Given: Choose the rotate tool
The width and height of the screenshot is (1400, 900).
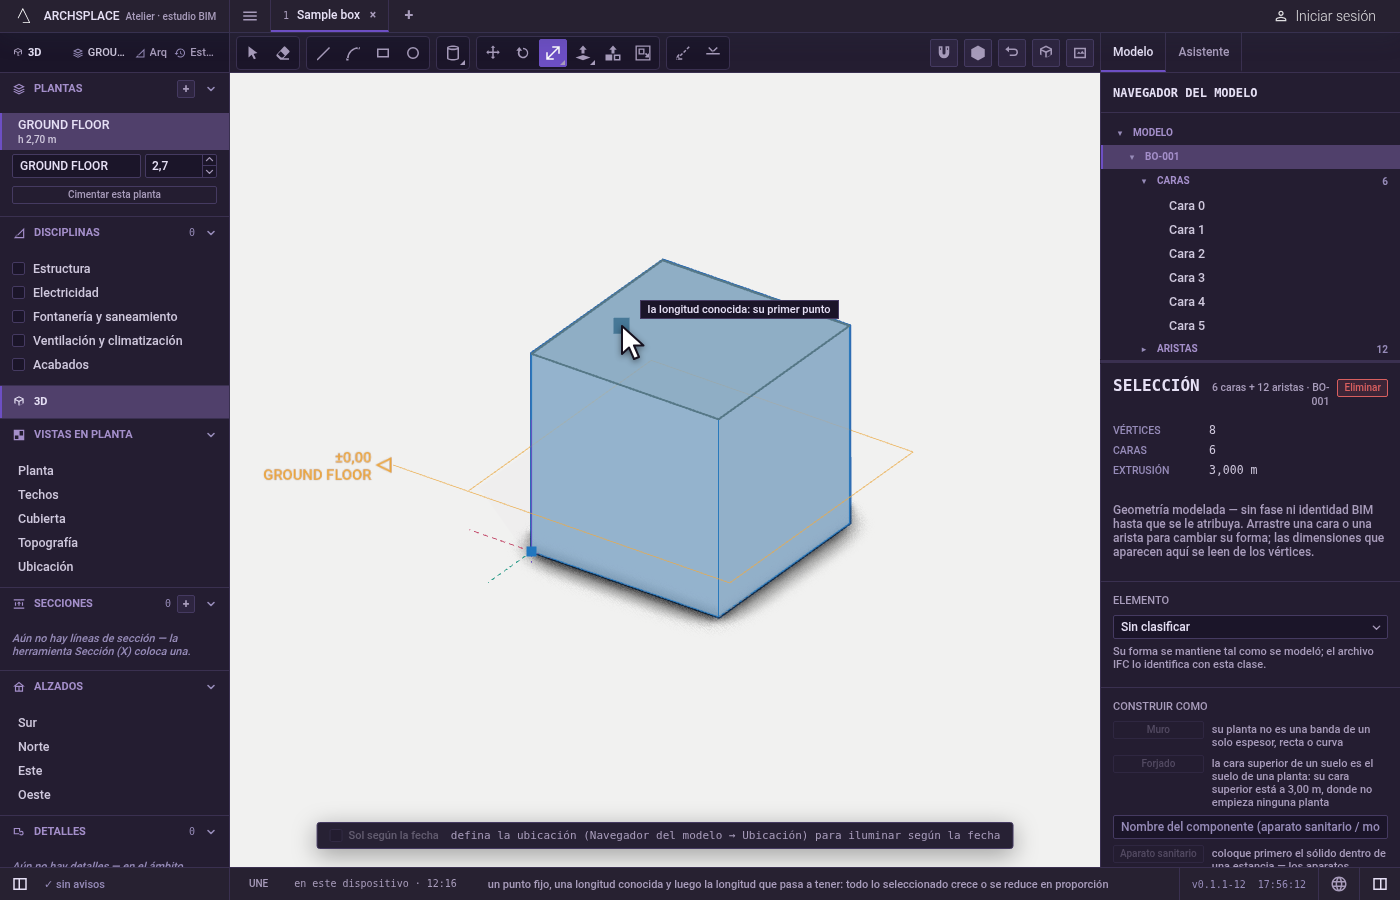Looking at the screenshot, I should (523, 53).
